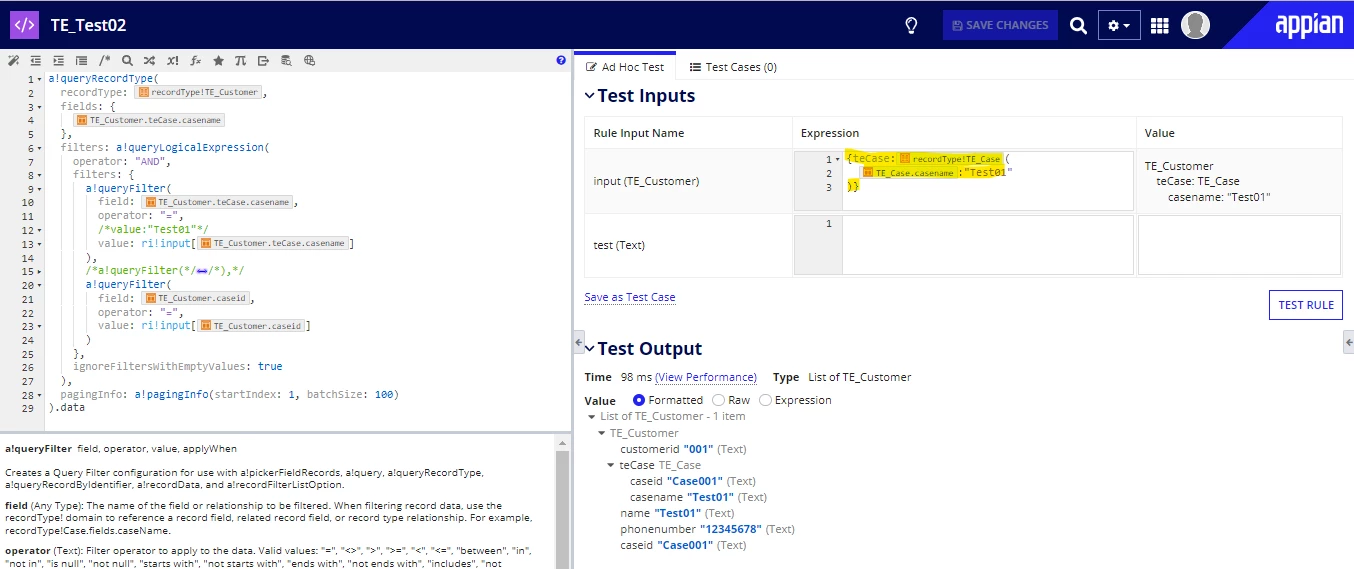This screenshot has width=1354, height=569.
Task: Select the Formatted value radio button
Action: pos(639,400)
